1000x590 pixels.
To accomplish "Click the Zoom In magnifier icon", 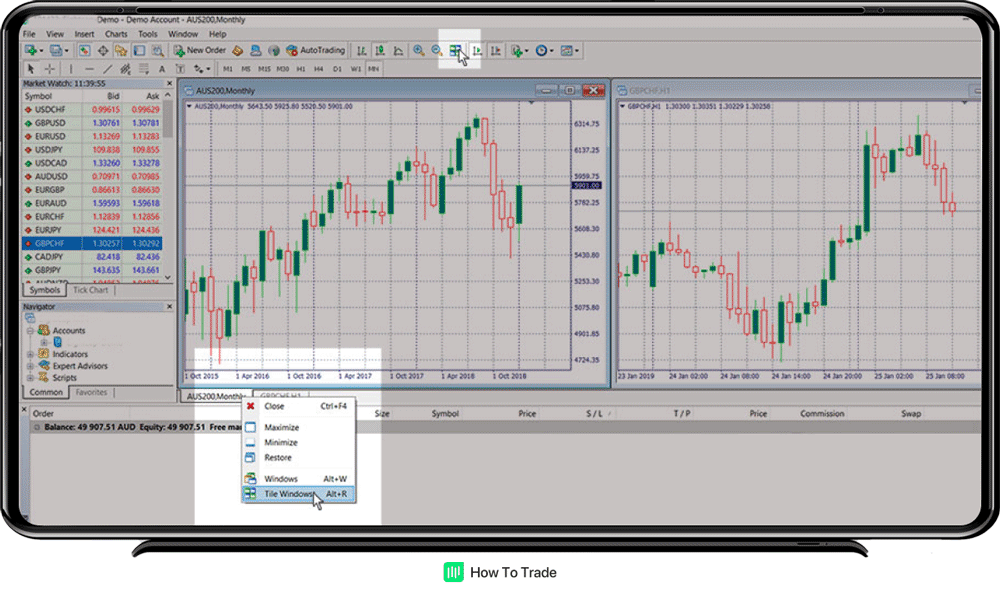I will pyautogui.click(x=419, y=50).
